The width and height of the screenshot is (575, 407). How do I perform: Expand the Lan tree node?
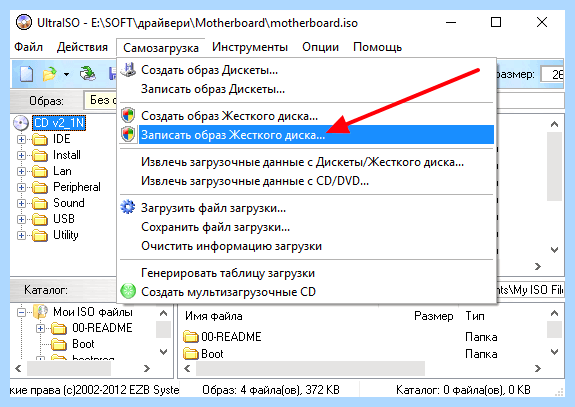pyautogui.click(x=21, y=171)
